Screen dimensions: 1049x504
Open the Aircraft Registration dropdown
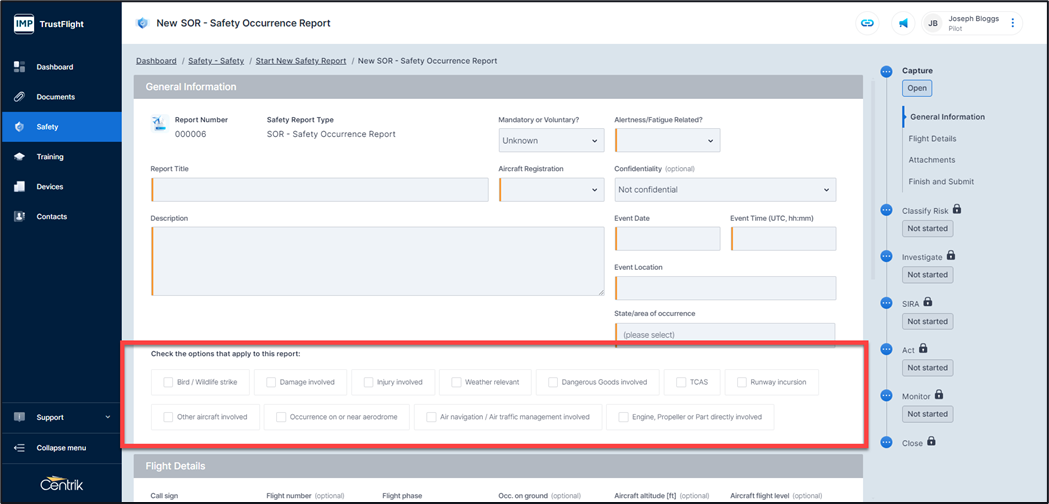[550, 190]
